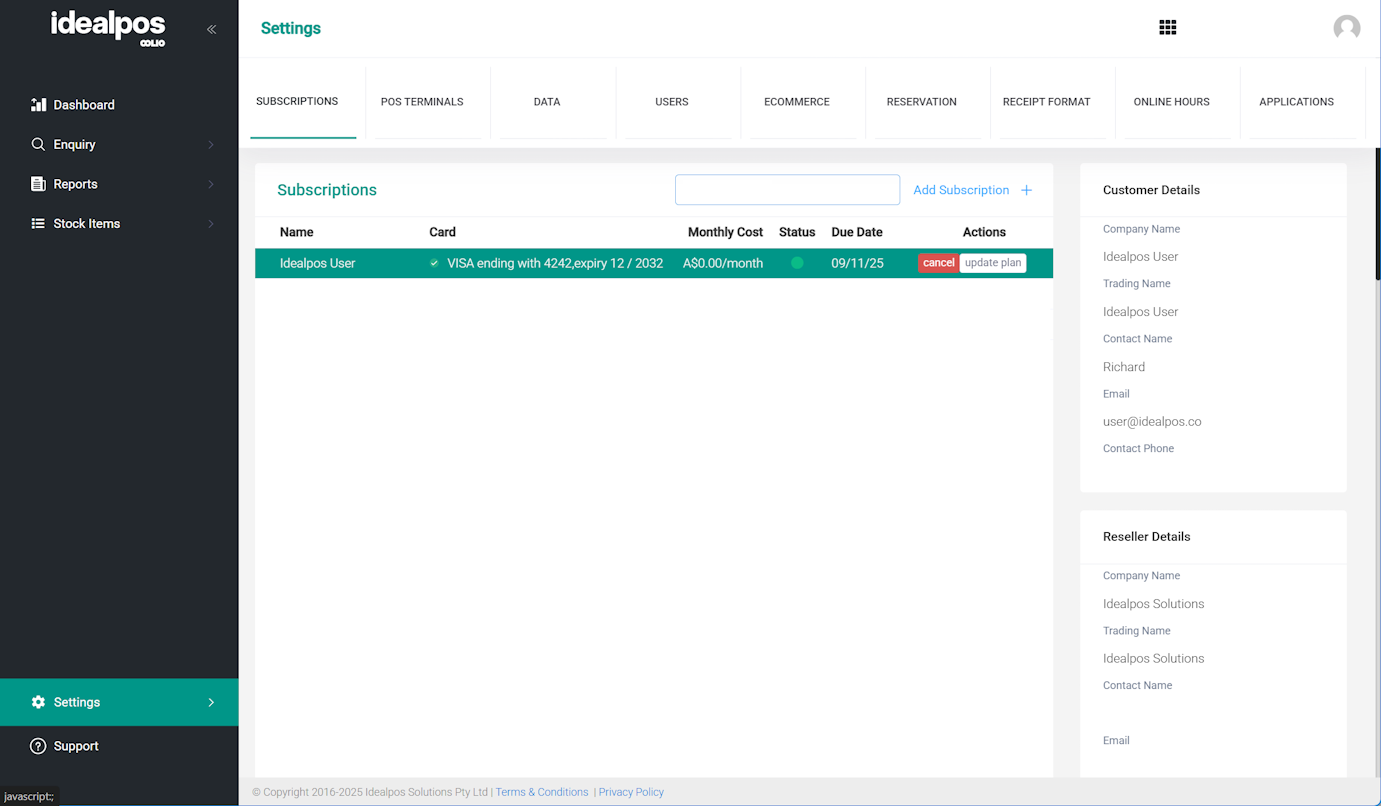Open the Receipt Format tab

1046,102
